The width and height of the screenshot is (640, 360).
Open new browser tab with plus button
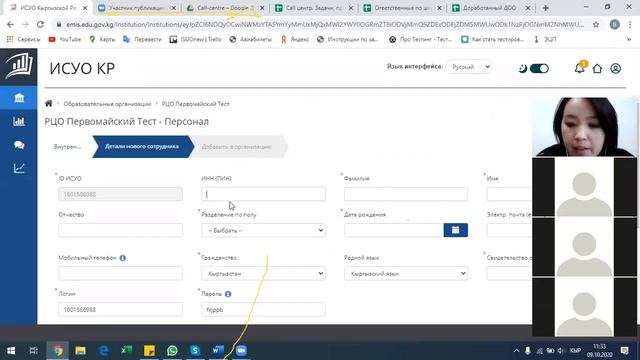[546, 8]
